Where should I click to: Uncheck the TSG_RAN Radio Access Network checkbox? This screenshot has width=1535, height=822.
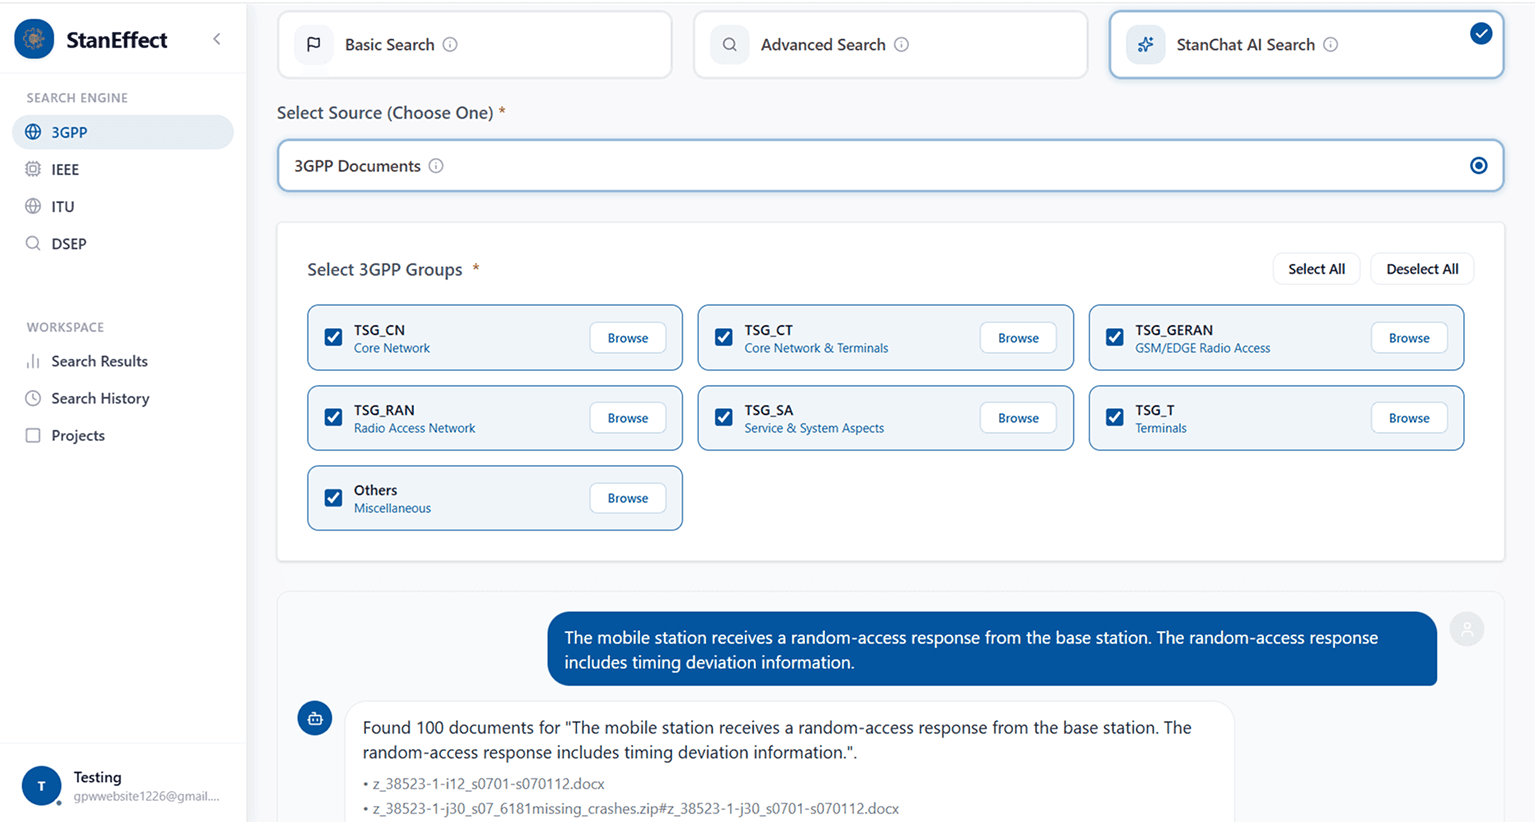click(x=333, y=418)
